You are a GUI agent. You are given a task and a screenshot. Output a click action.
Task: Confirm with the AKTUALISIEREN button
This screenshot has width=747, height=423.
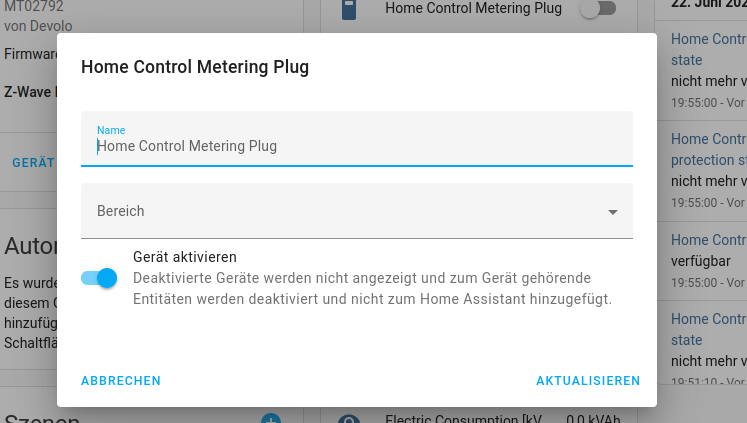click(588, 381)
